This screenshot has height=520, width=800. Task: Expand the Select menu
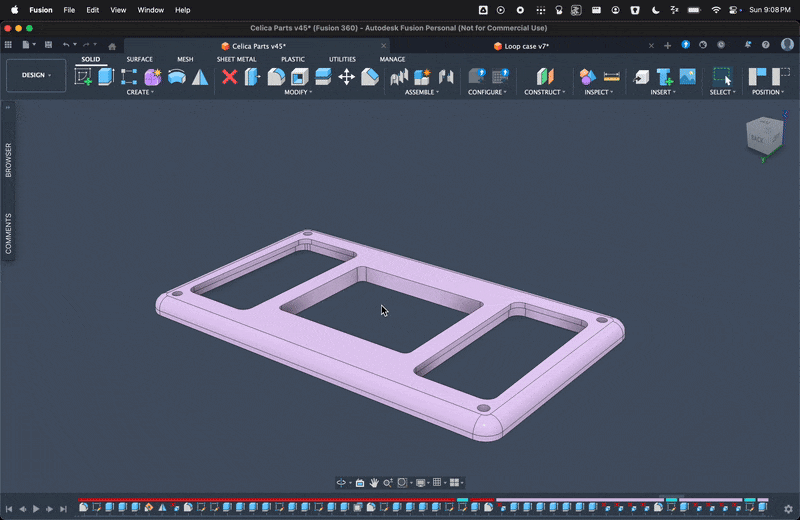click(x=722, y=92)
